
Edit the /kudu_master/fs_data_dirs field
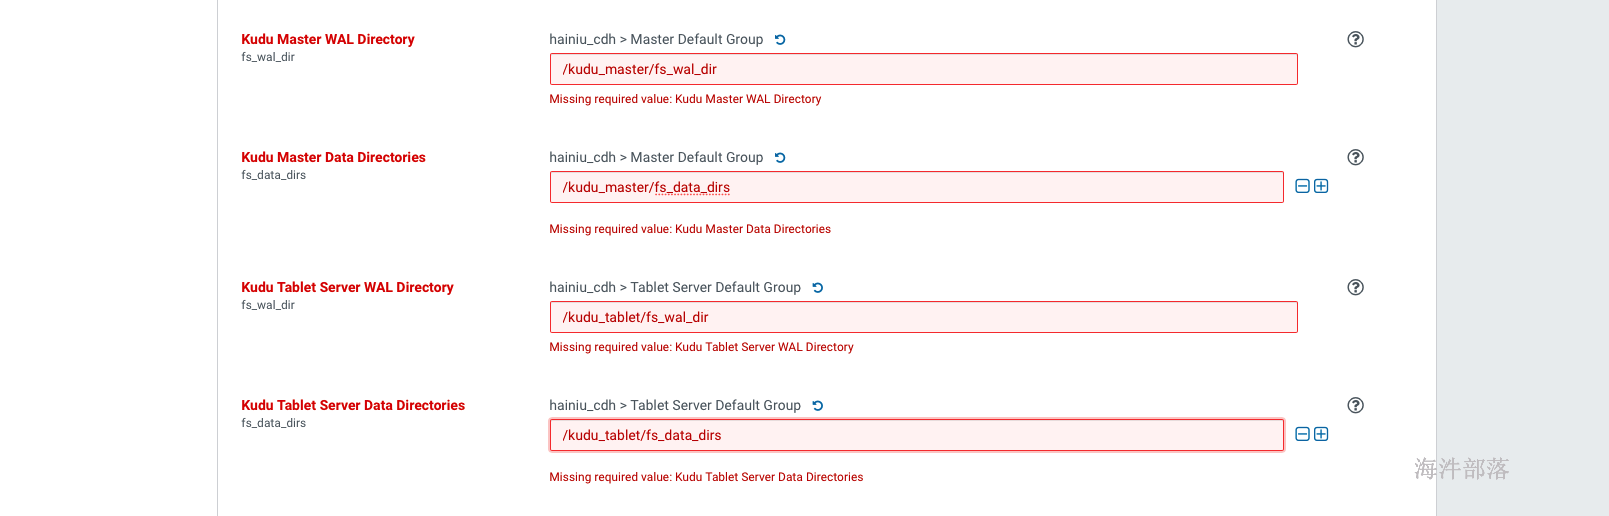pyautogui.click(x=916, y=187)
